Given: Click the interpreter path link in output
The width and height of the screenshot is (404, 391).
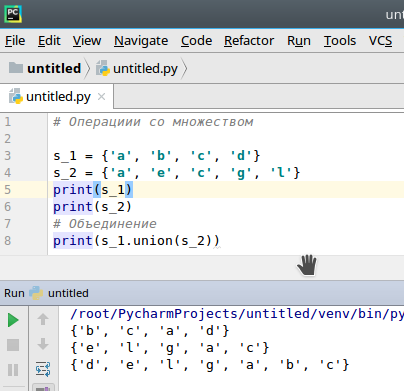Looking at the screenshot, I should pos(237,314).
